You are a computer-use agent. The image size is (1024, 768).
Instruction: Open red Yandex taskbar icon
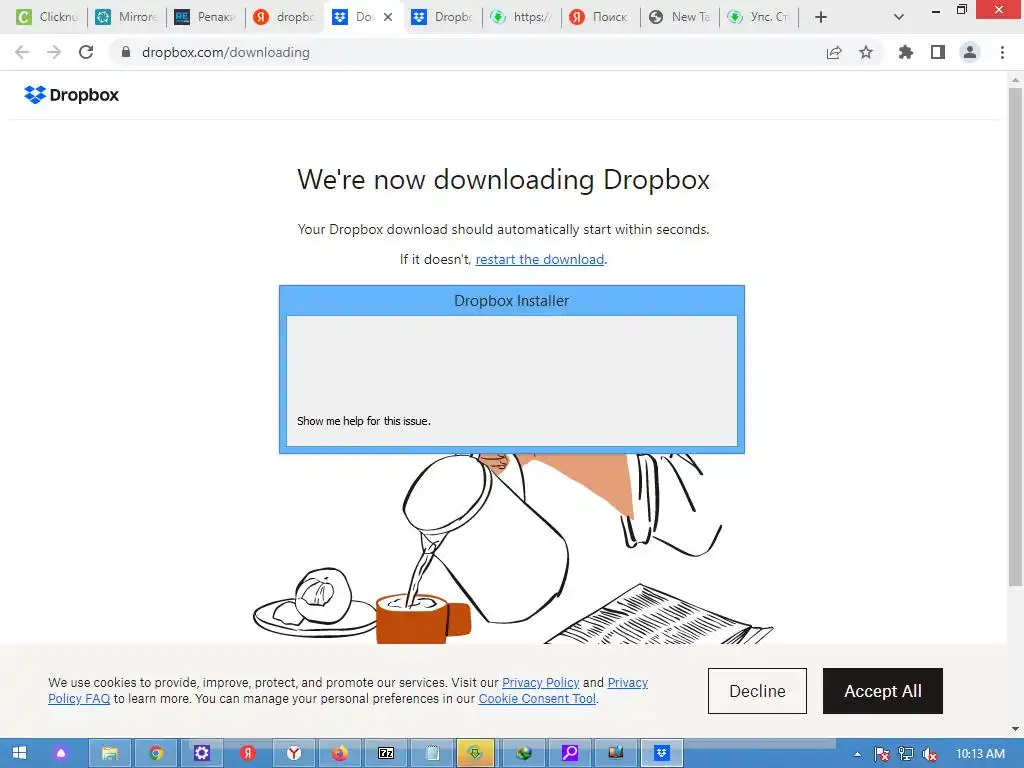click(x=247, y=753)
